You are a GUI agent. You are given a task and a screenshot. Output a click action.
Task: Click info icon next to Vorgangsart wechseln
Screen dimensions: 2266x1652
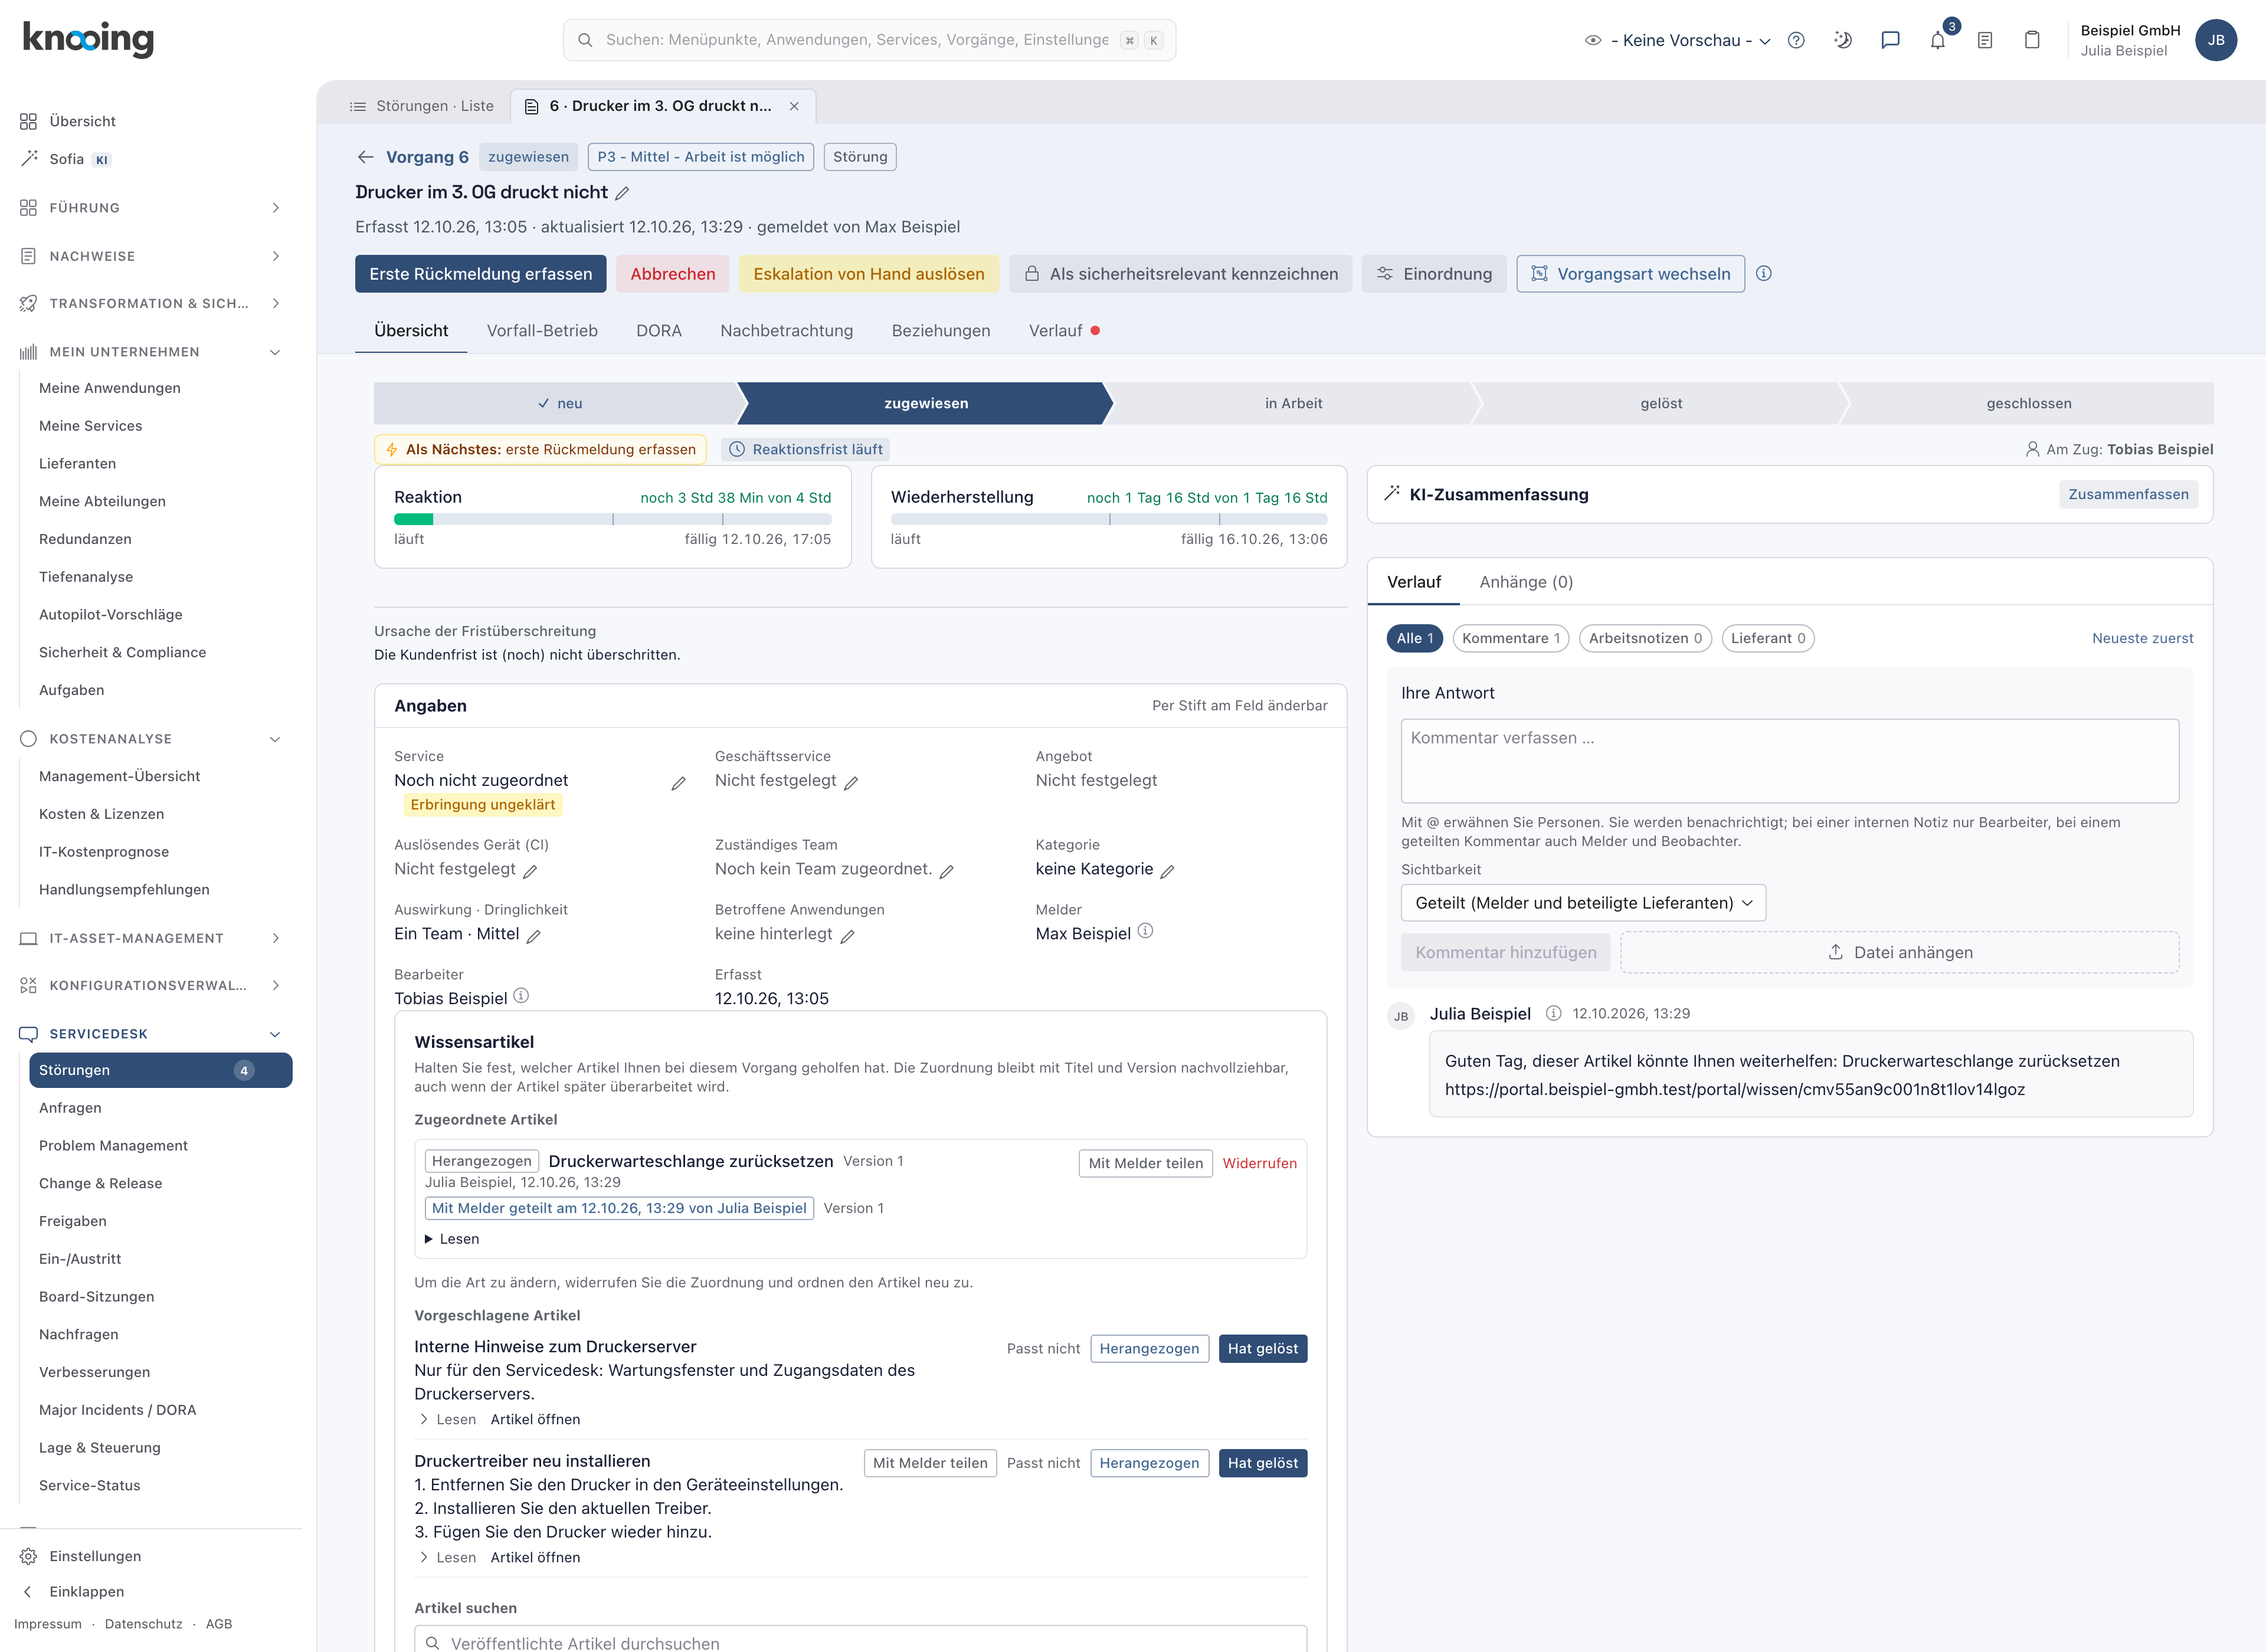1764,274
